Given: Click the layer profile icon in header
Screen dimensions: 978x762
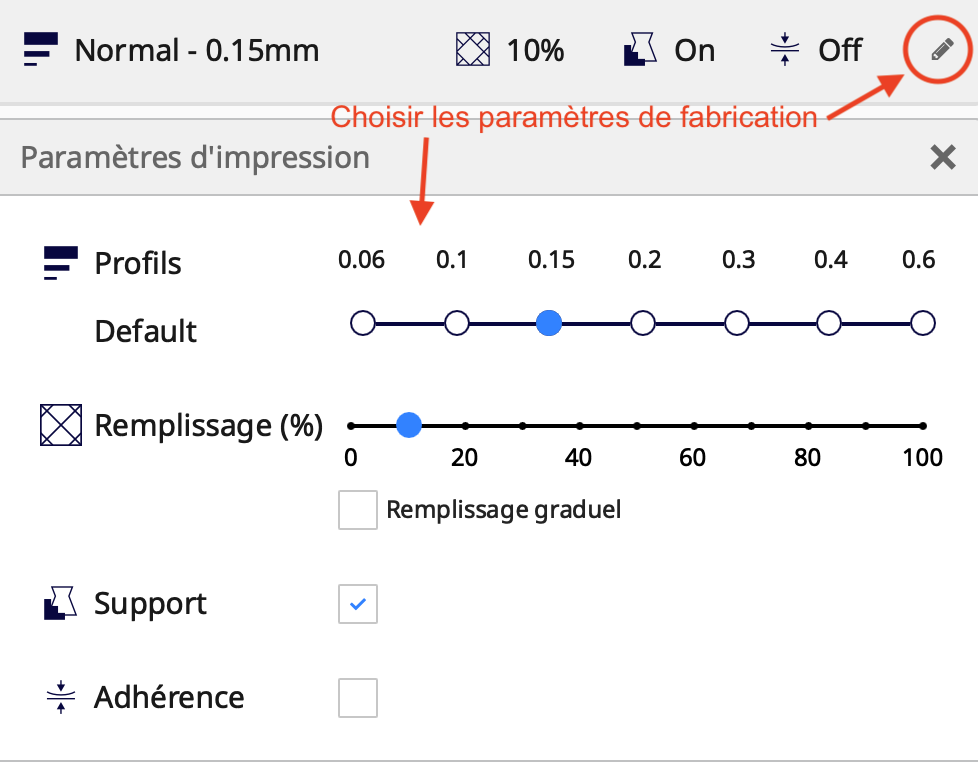Looking at the screenshot, I should (41, 49).
